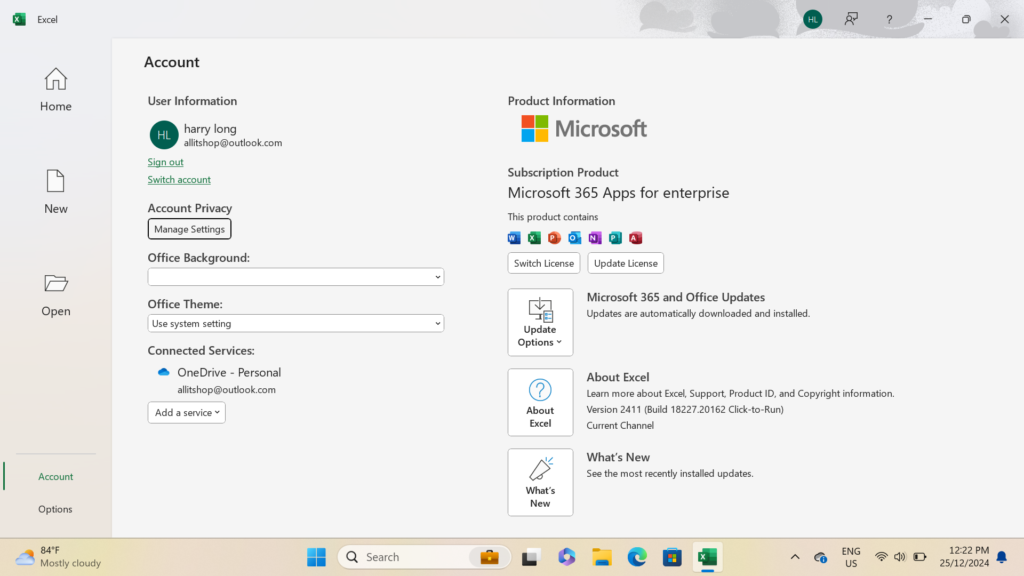Click the Microsoft logo
This screenshot has width=1024, height=576.
coord(584,129)
